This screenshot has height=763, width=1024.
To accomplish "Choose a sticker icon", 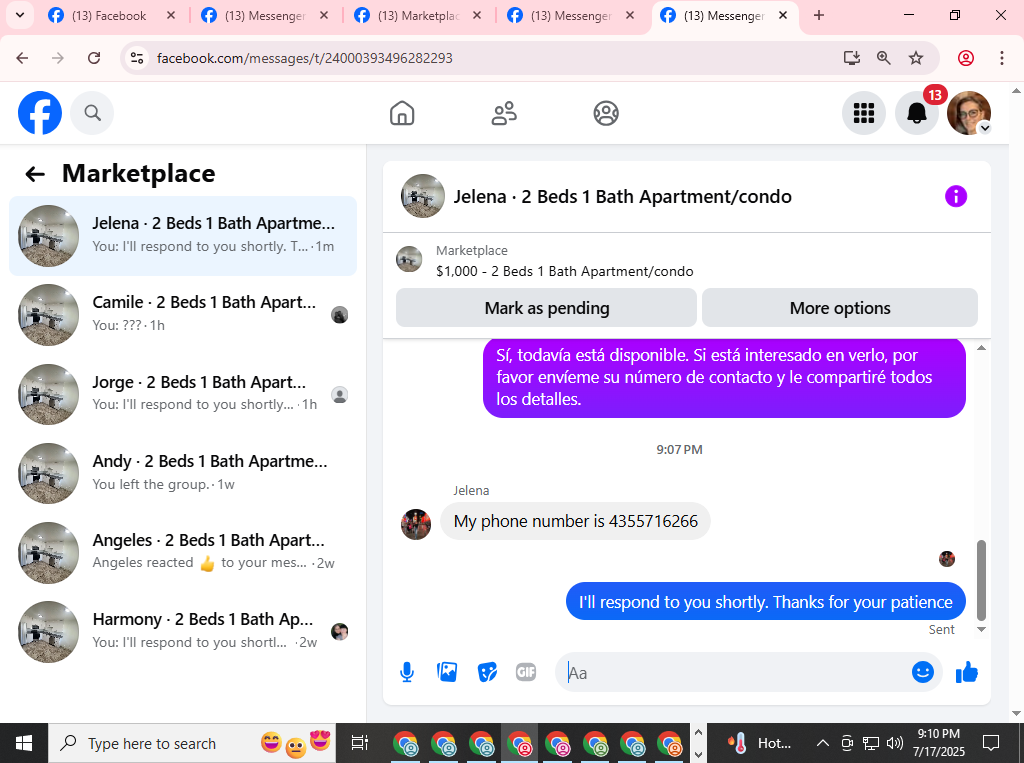I will [x=487, y=672].
